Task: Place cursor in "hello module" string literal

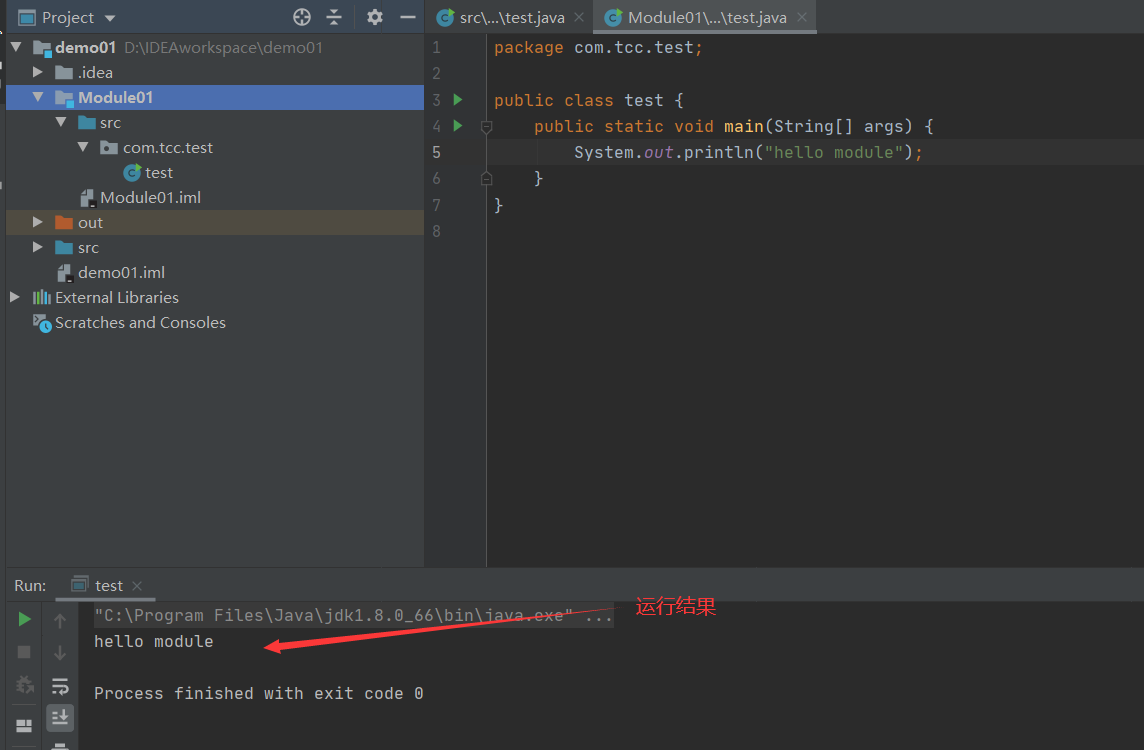Action: click(x=833, y=152)
